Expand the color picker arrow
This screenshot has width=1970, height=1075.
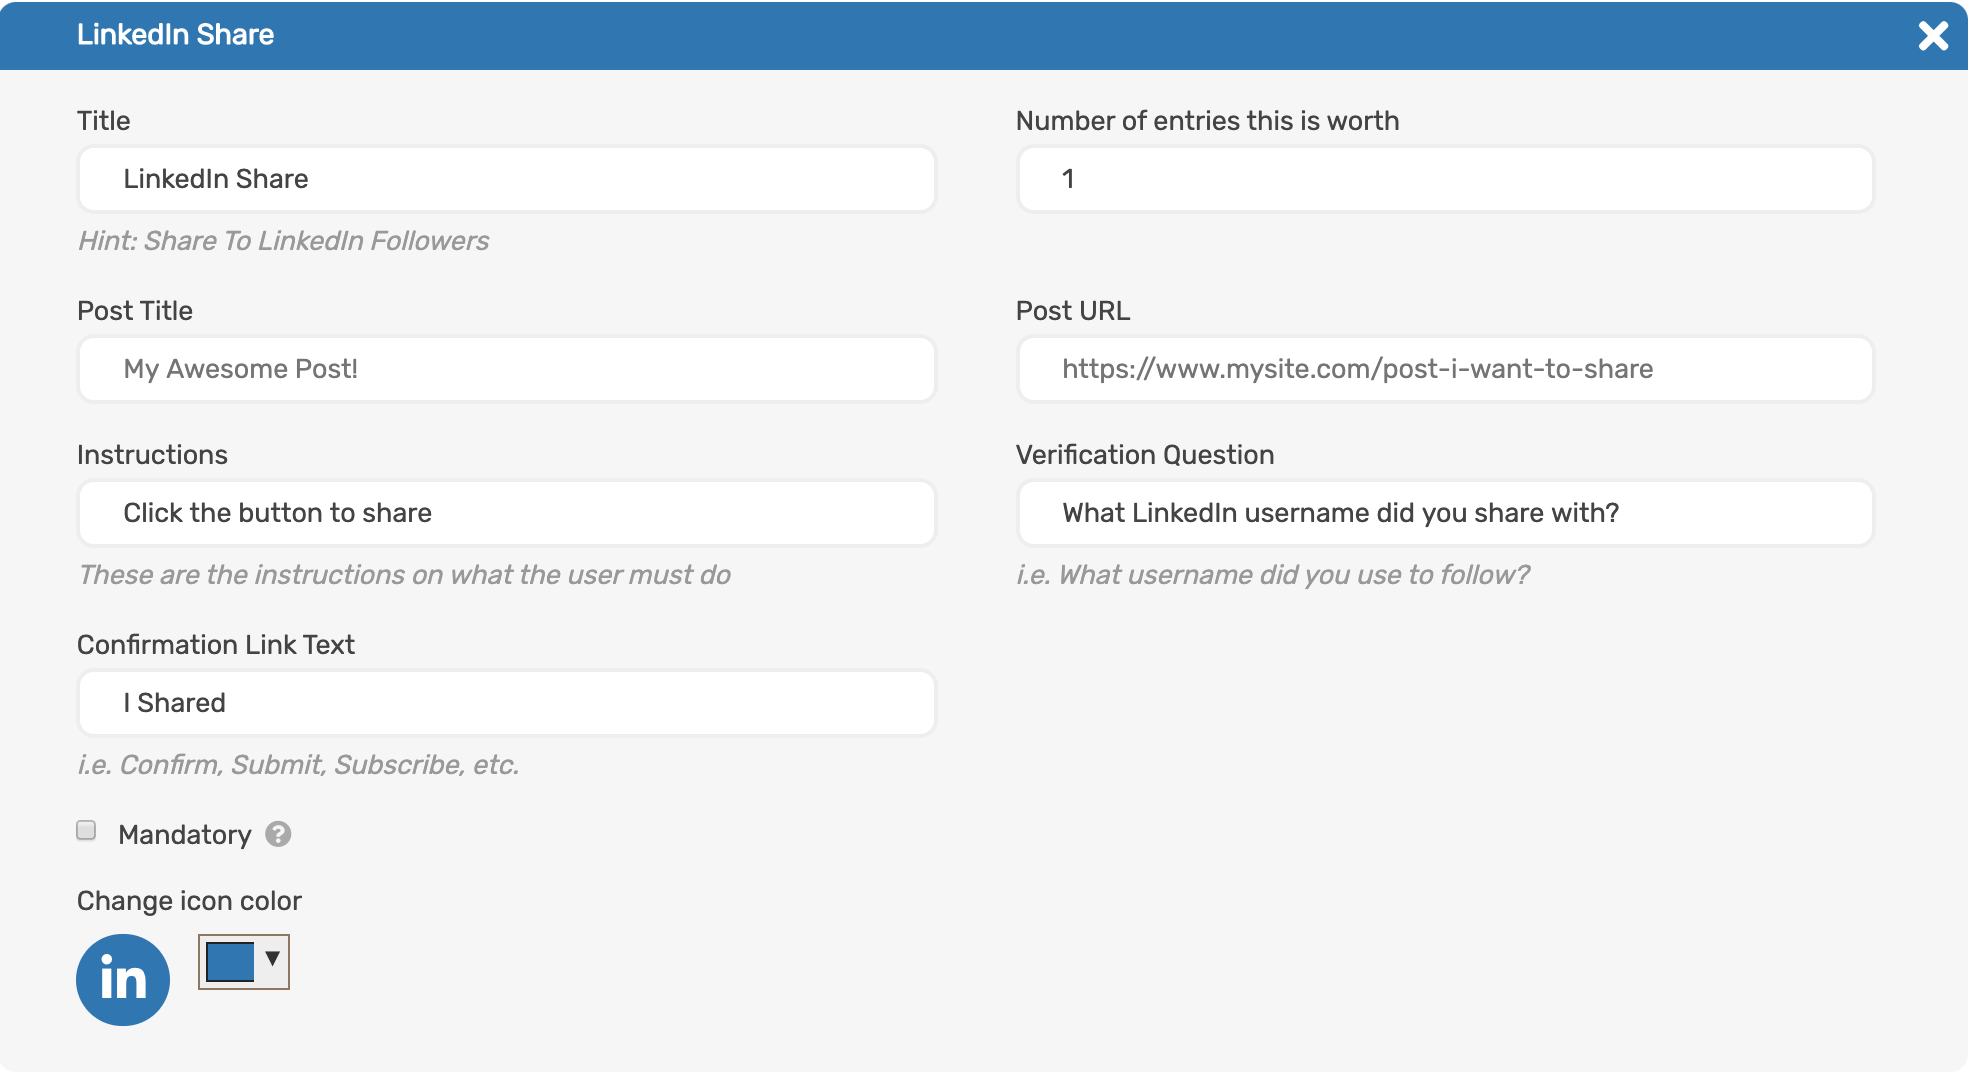tap(271, 961)
